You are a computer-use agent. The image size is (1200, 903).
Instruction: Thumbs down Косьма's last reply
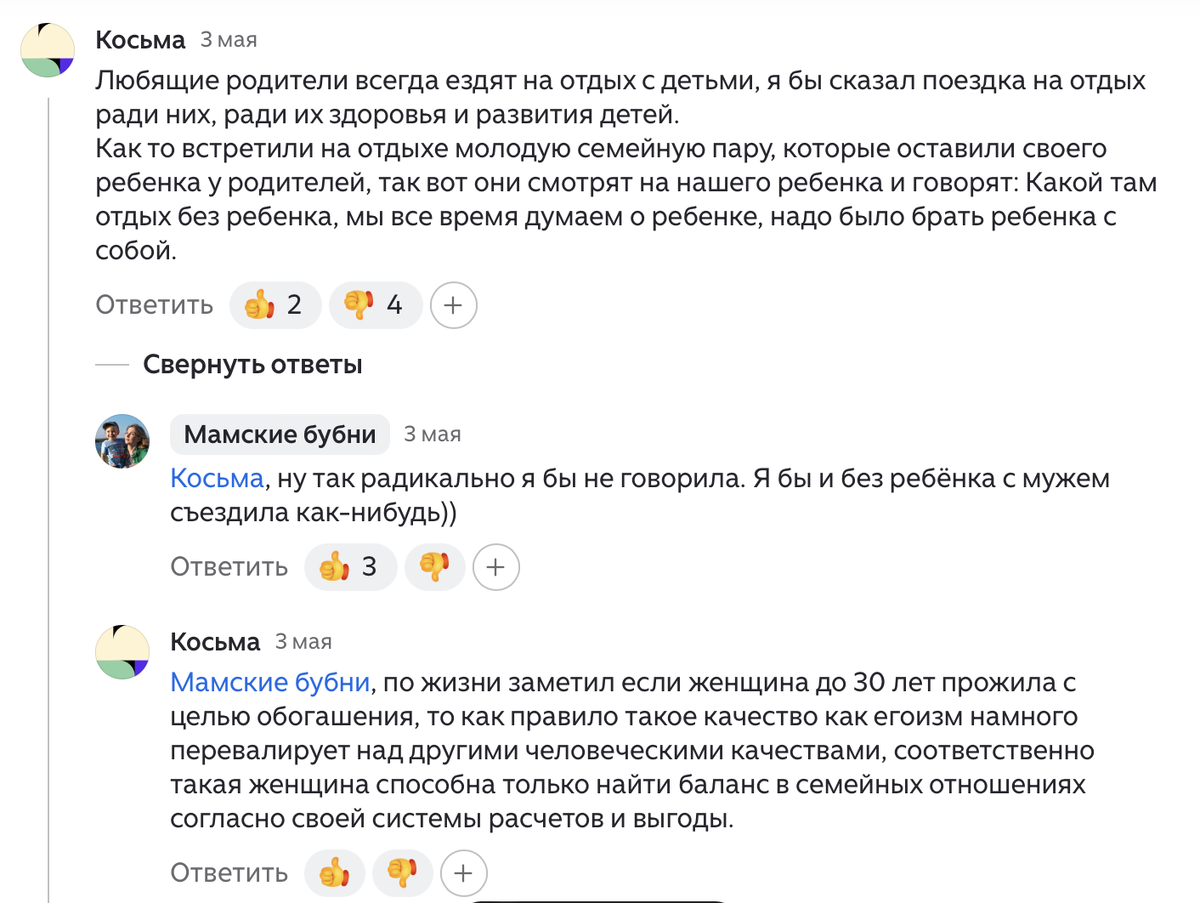tap(402, 873)
